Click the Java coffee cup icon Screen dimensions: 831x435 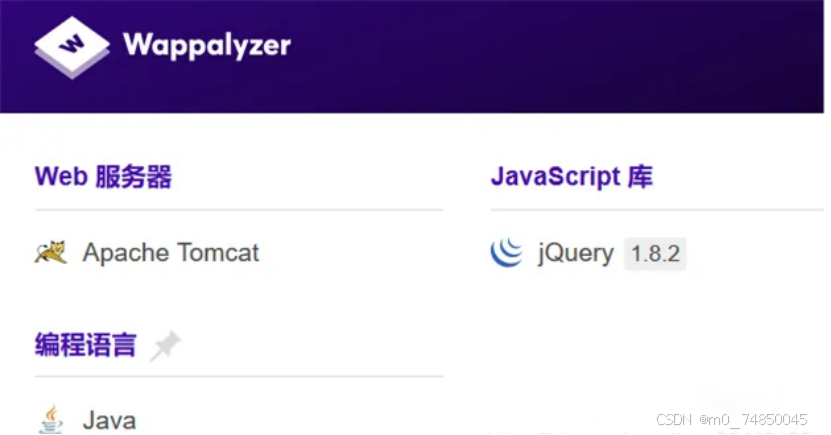pyautogui.click(x=51, y=420)
